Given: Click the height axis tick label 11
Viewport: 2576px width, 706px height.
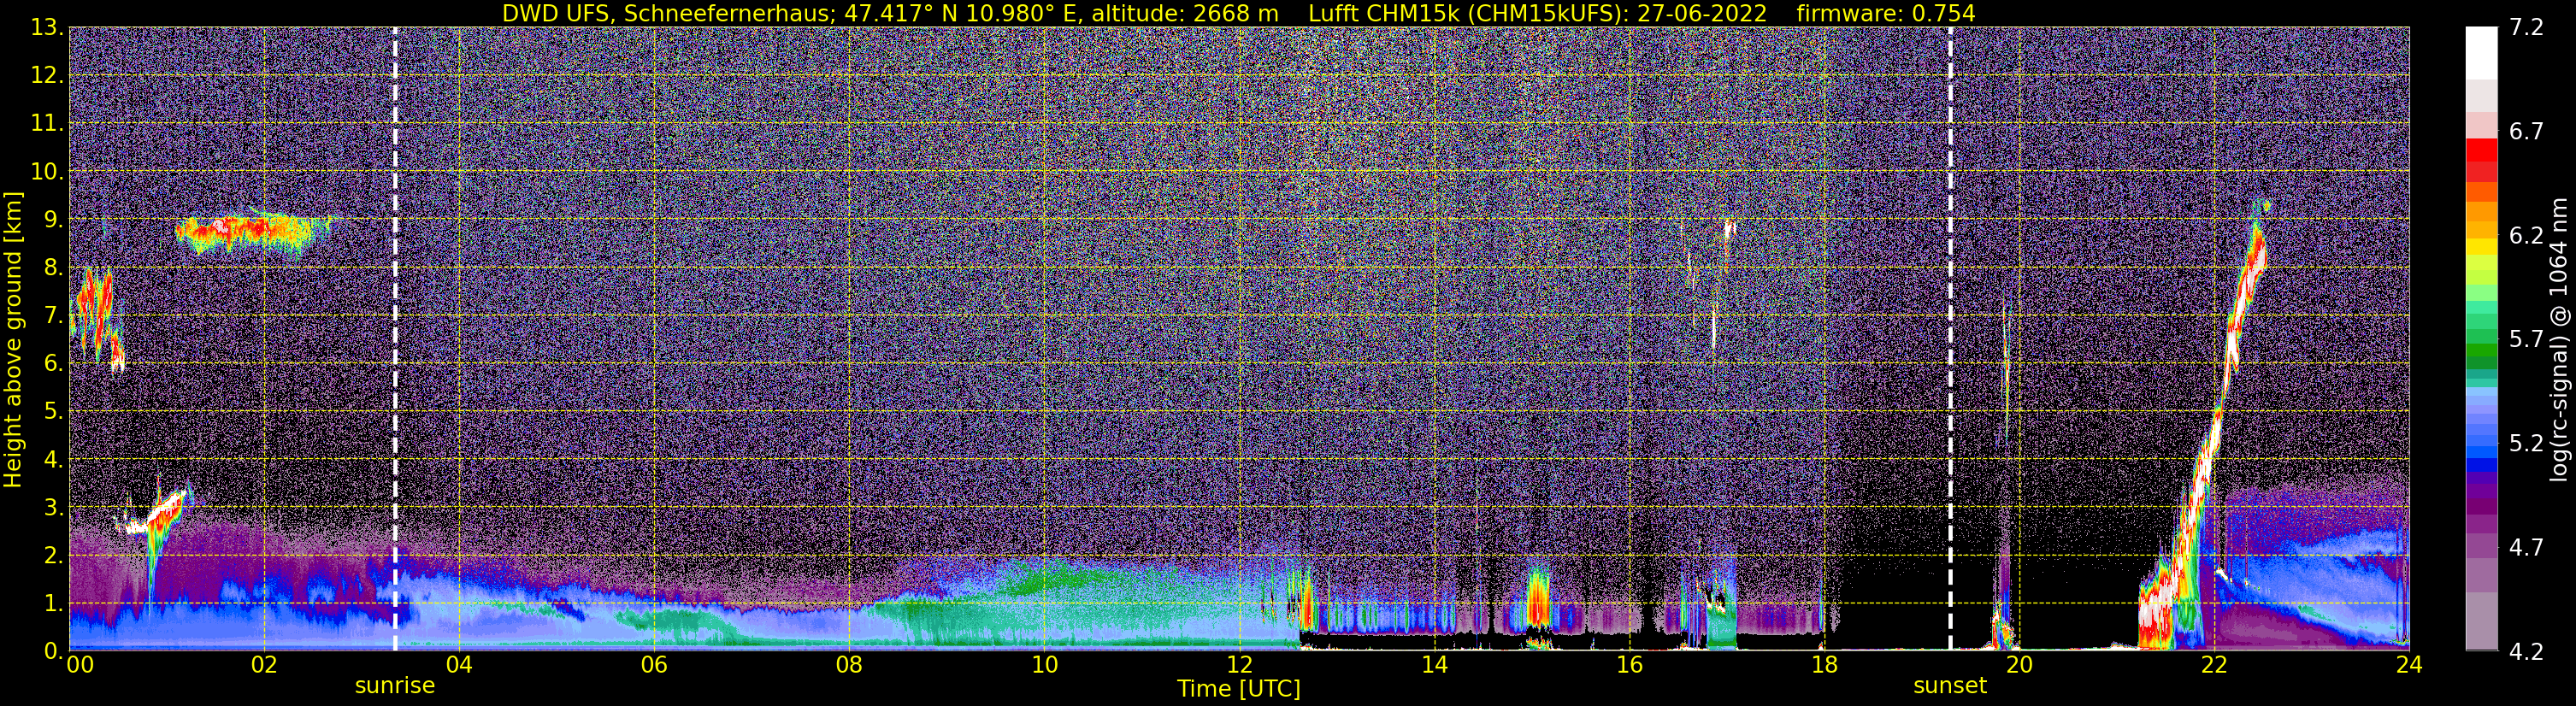Looking at the screenshot, I should pyautogui.click(x=46, y=124).
